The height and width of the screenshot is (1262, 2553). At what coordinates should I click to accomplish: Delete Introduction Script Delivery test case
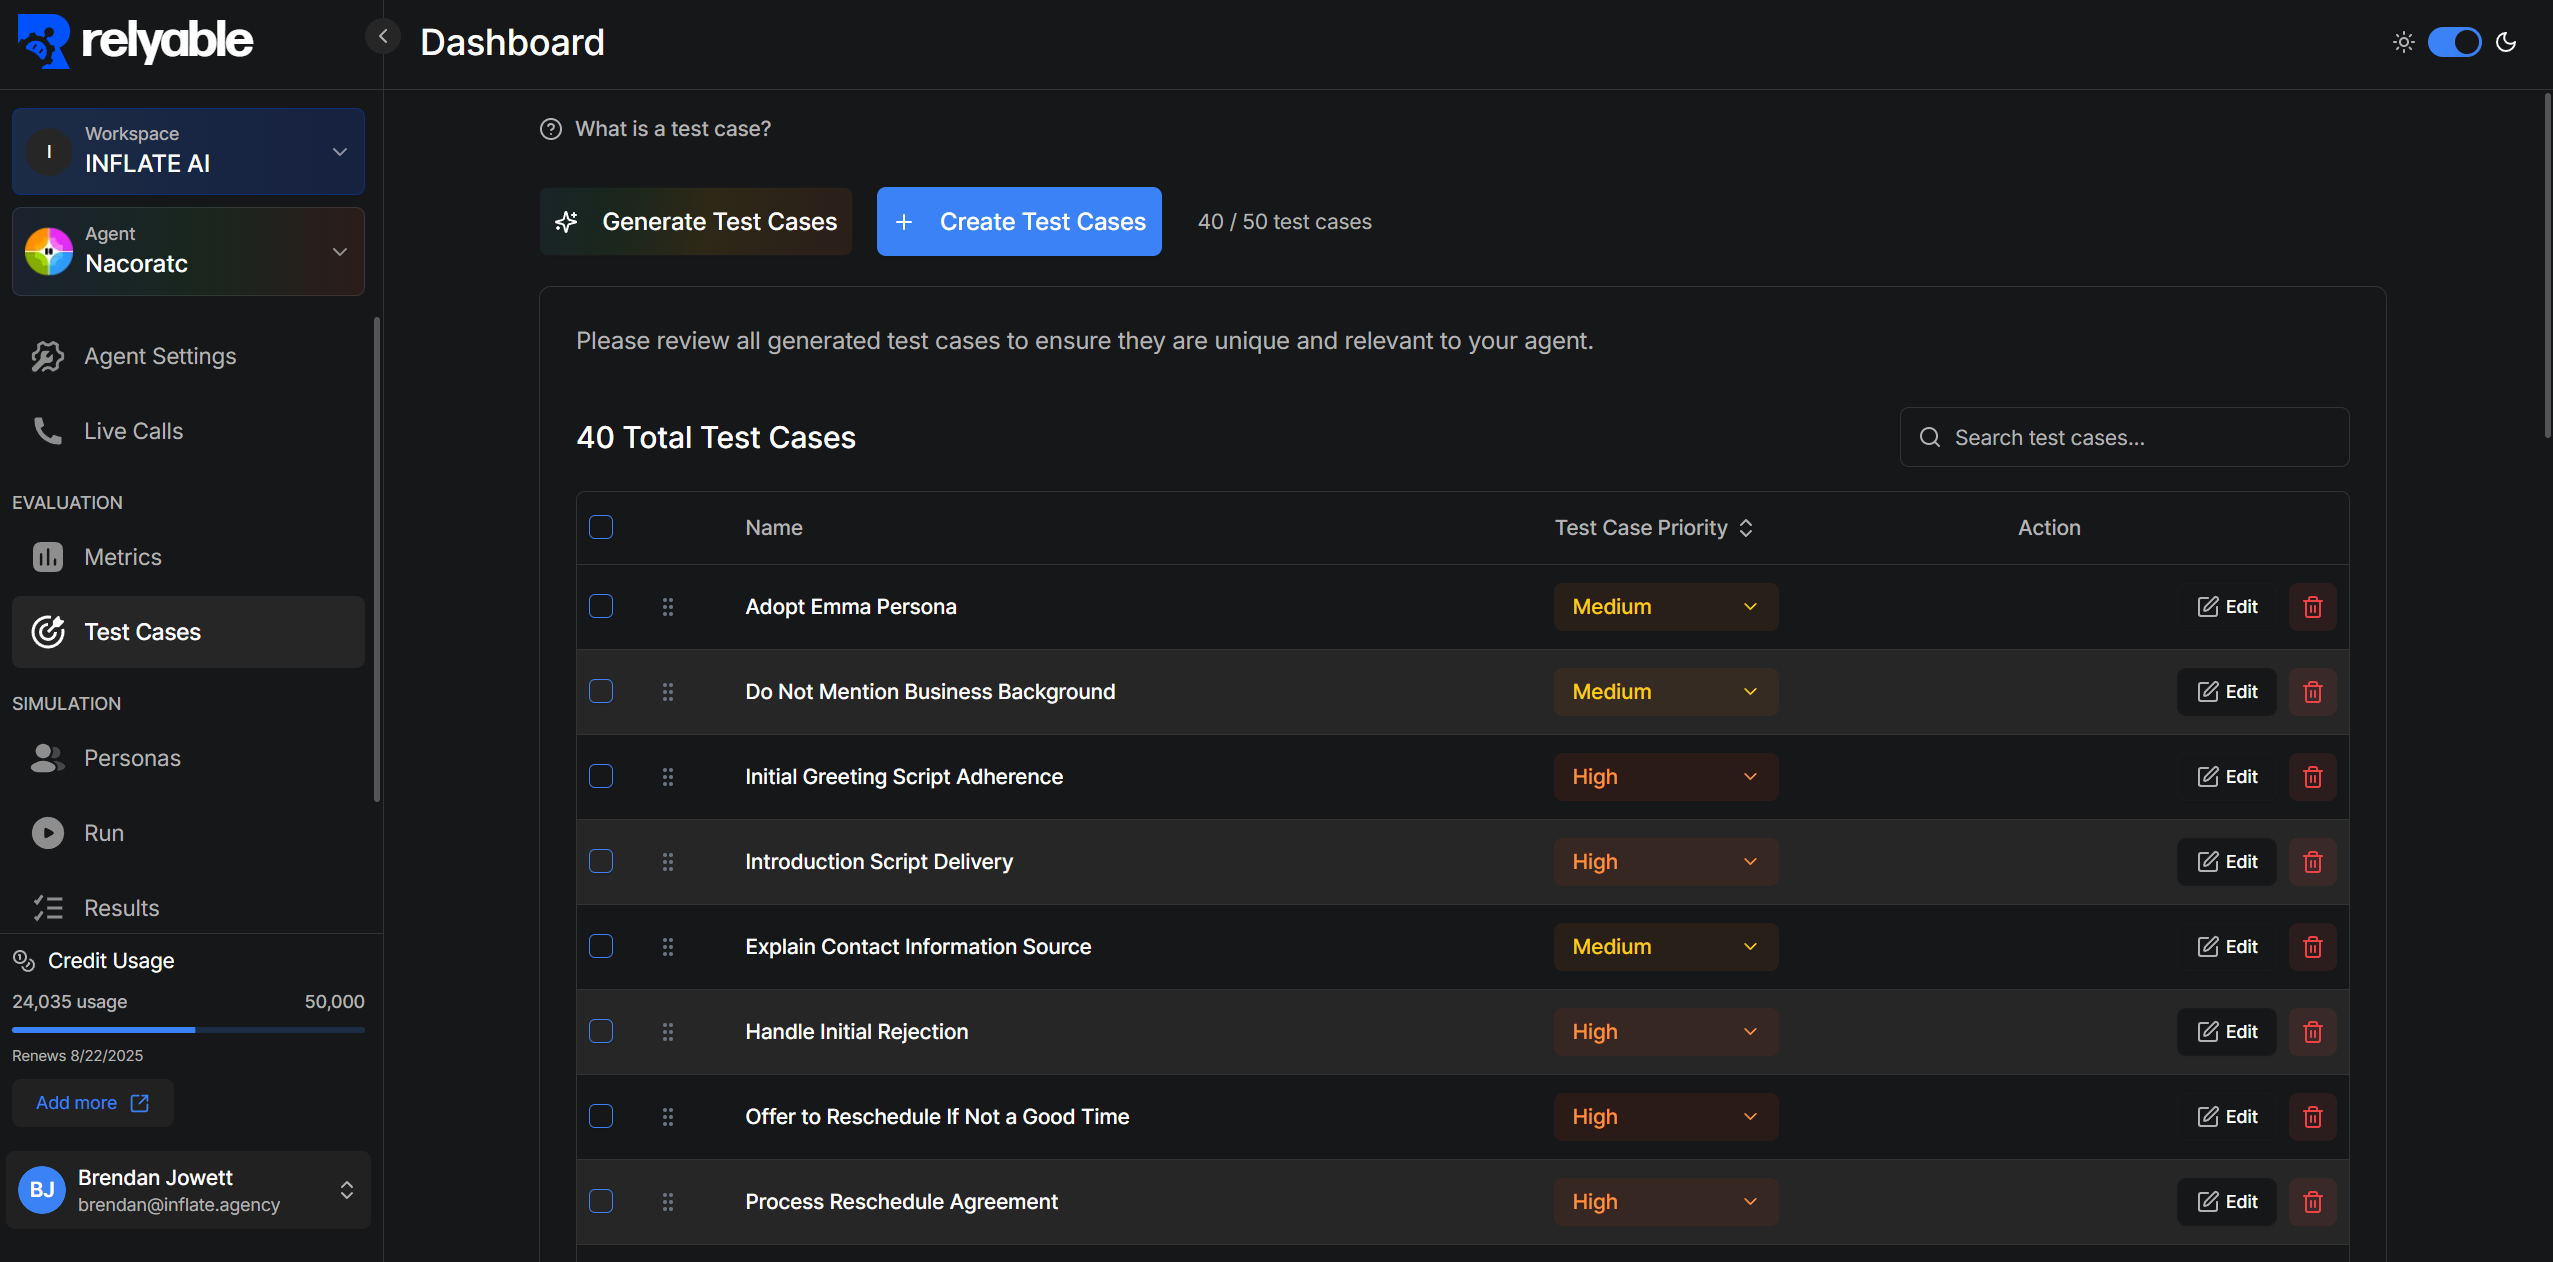[2313, 862]
